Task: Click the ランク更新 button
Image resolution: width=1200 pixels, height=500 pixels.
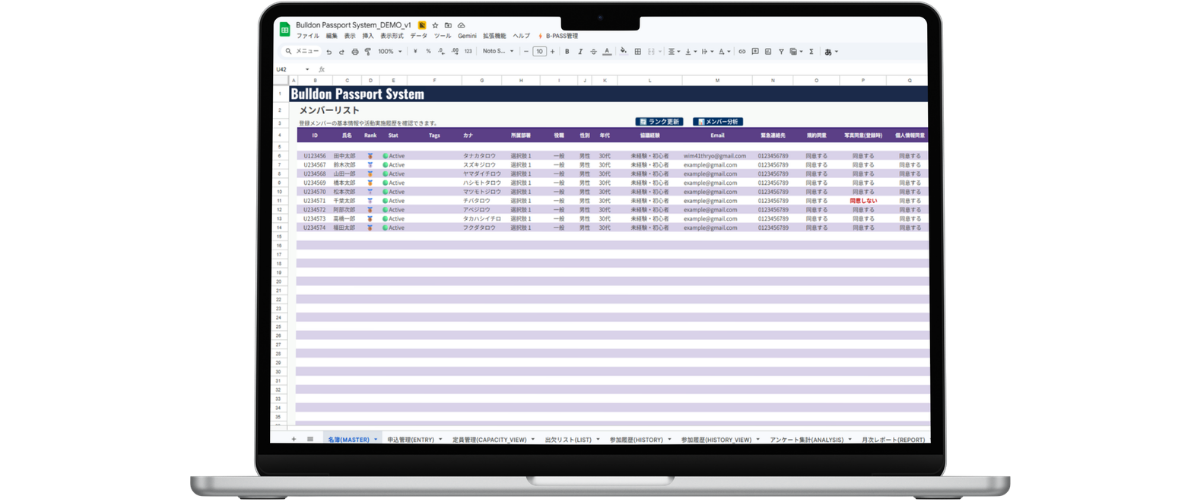Action: tap(660, 121)
